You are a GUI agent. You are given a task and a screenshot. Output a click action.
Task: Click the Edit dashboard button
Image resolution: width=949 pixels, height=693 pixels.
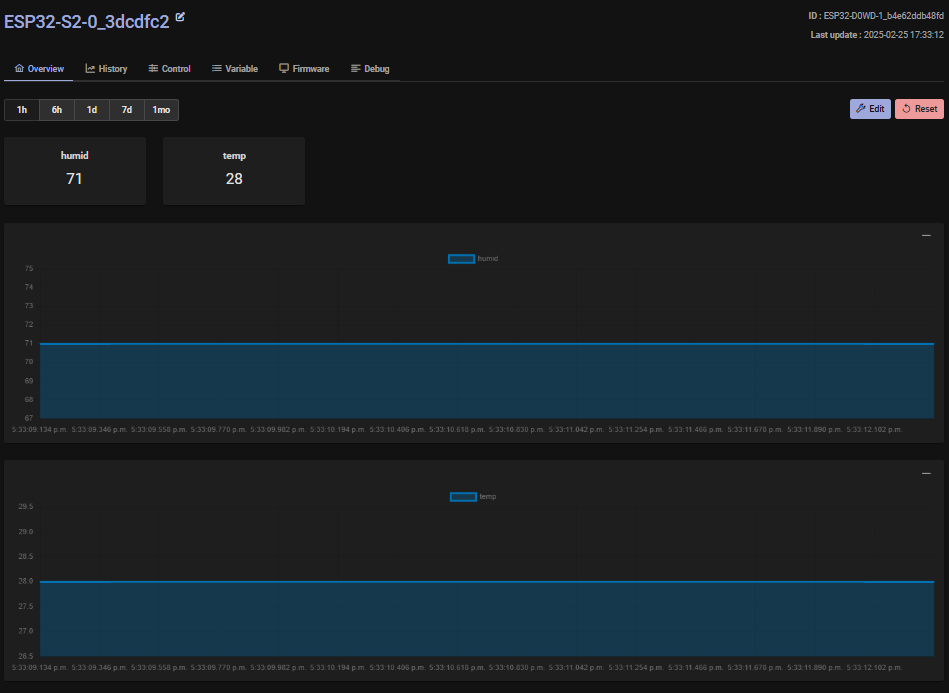[869, 109]
